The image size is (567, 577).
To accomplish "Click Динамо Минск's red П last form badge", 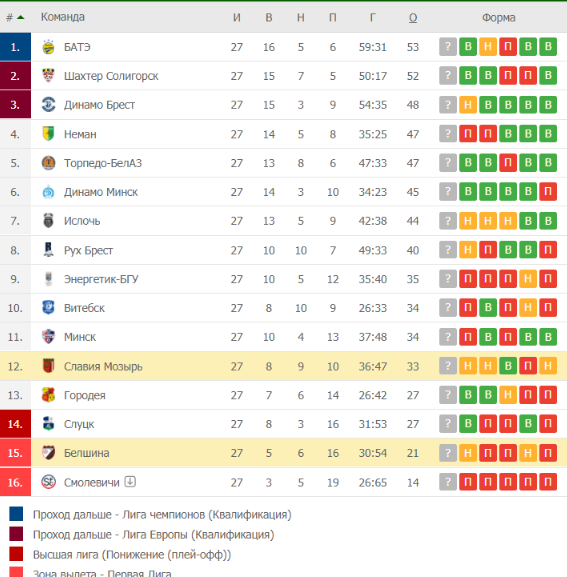I will coord(548,191).
